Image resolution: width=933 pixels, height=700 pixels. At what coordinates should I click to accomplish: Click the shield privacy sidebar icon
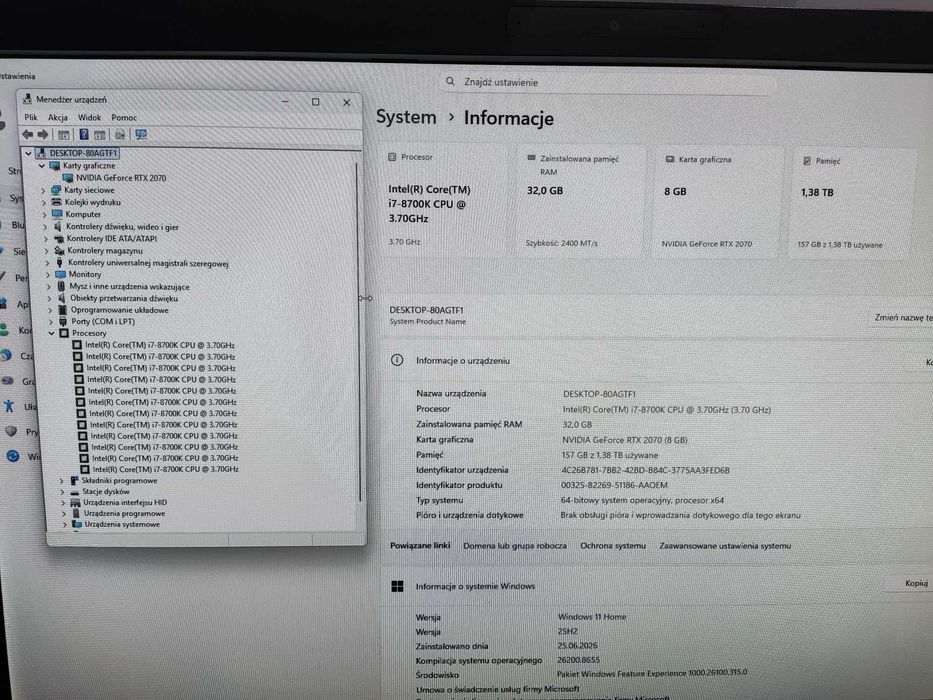click(11, 430)
